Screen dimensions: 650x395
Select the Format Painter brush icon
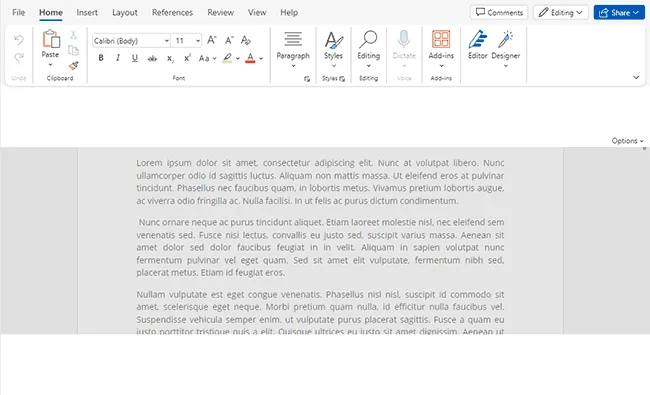point(74,65)
